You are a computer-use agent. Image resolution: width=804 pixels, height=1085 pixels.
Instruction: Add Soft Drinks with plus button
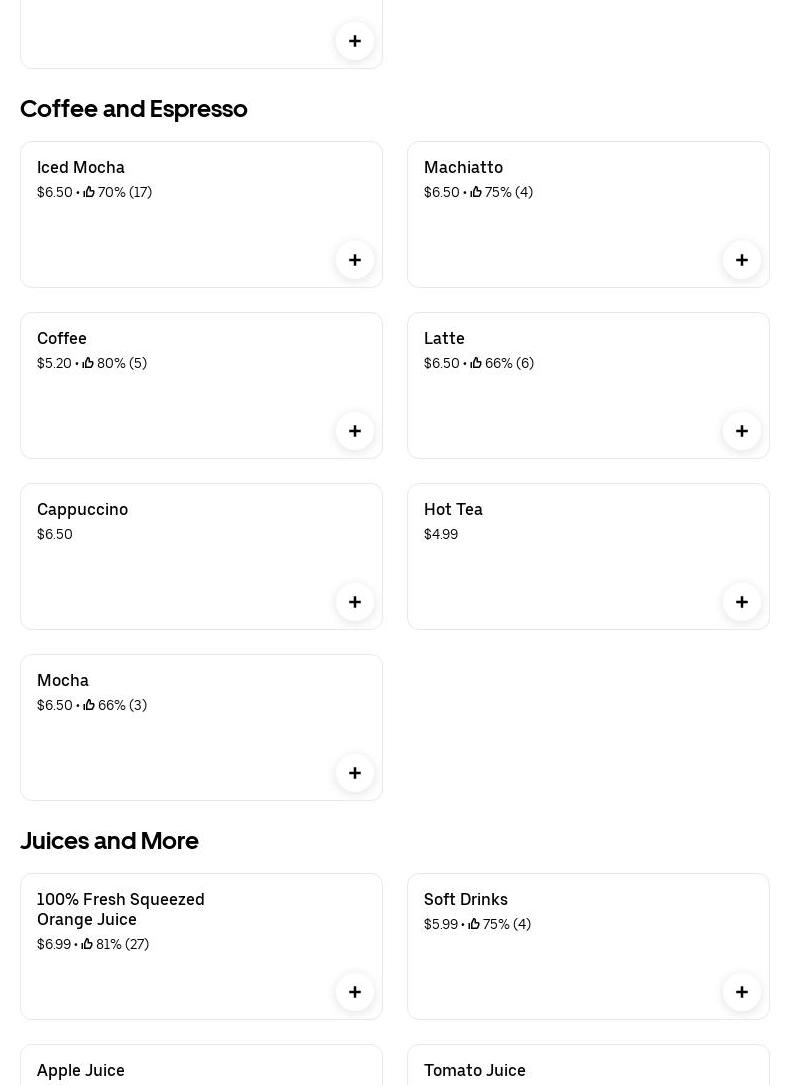[x=742, y=992]
